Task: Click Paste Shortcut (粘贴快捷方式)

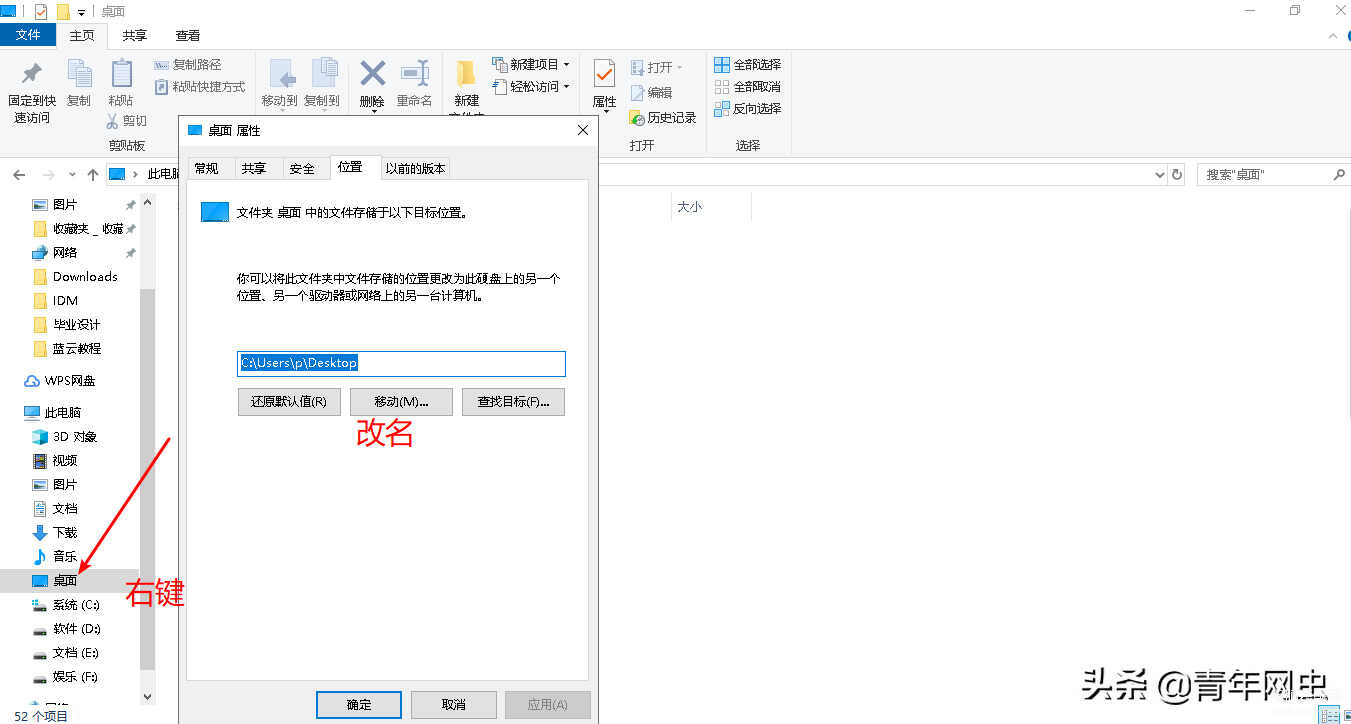Action: click(x=200, y=87)
